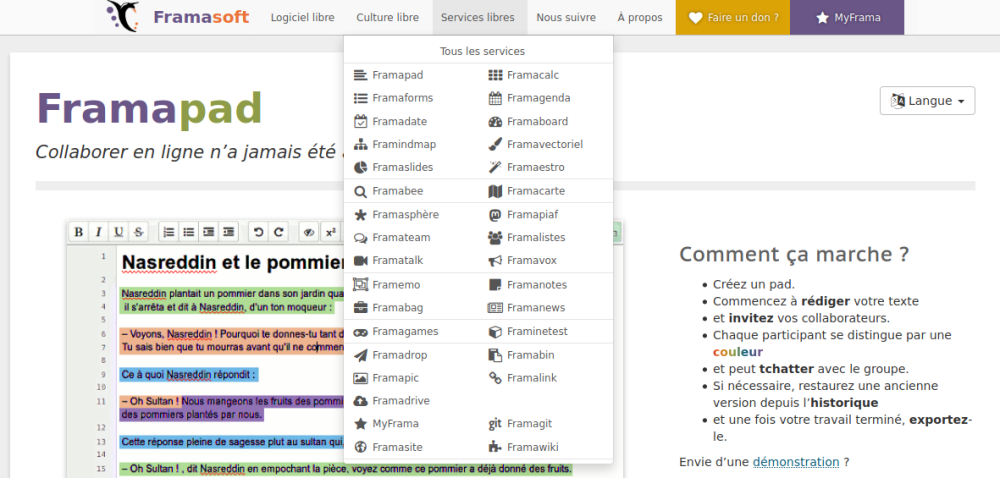Click redo arrow in pad preview
1000x478 pixels.
pos(279,232)
